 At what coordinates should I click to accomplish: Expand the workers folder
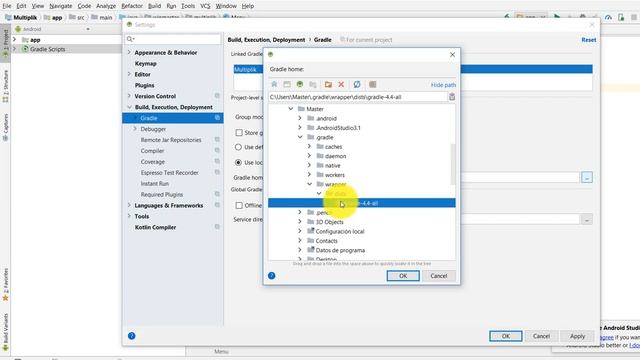309,175
